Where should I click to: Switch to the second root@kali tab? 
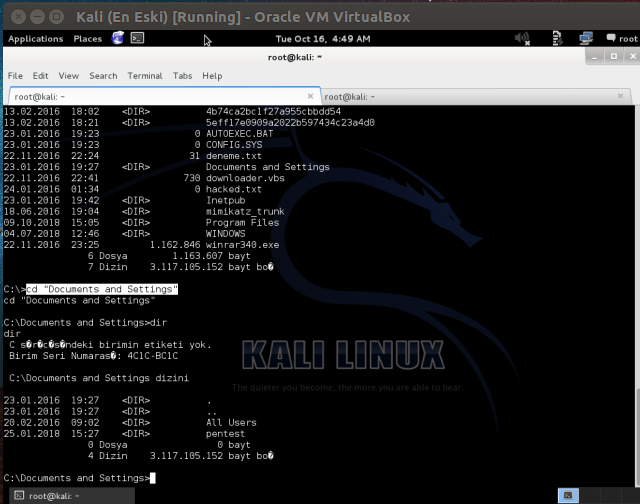pyautogui.click(x=476, y=97)
